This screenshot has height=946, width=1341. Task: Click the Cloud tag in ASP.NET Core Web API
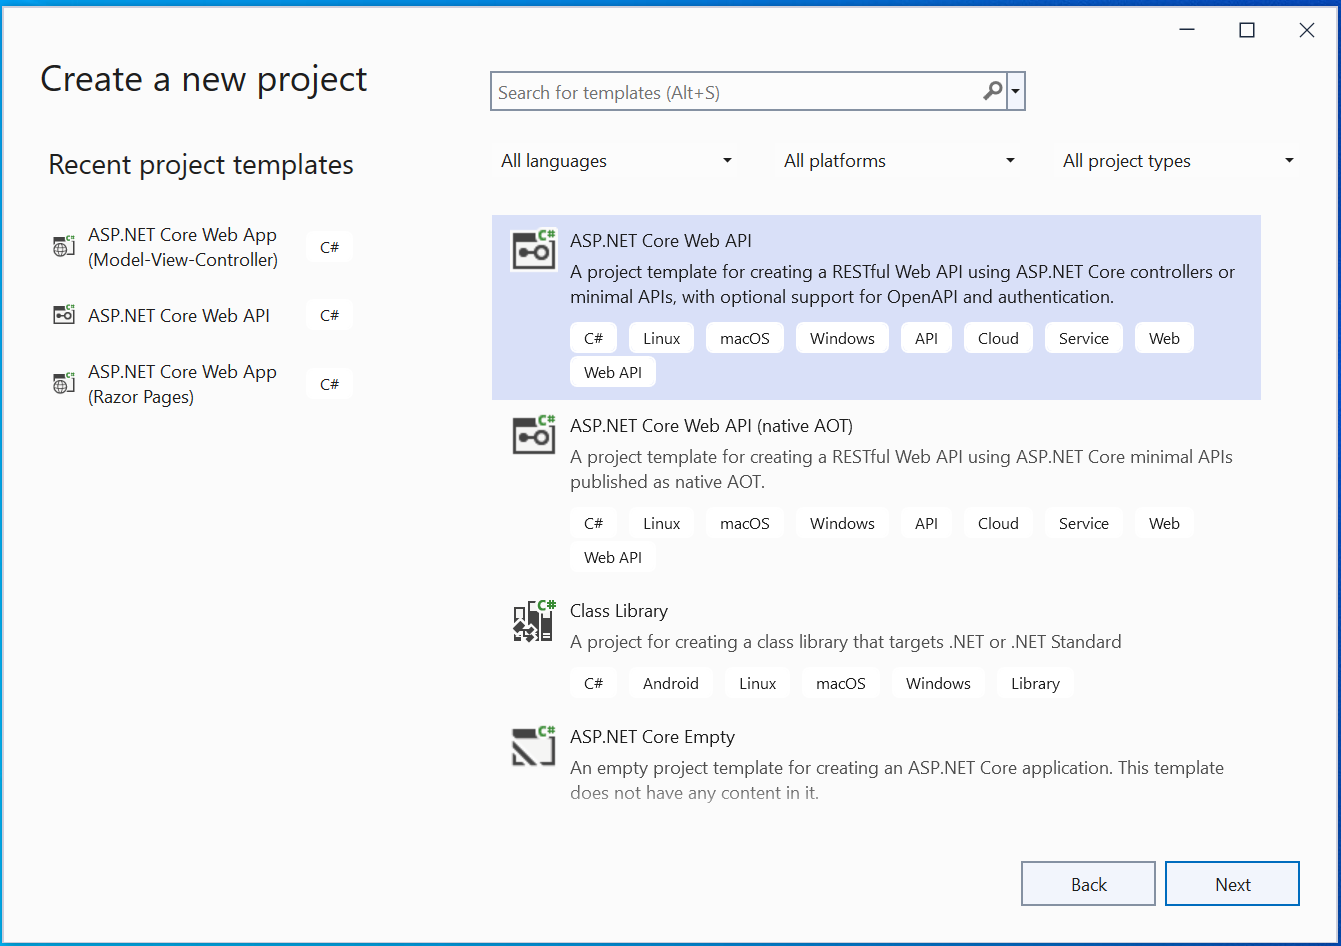(x=998, y=338)
